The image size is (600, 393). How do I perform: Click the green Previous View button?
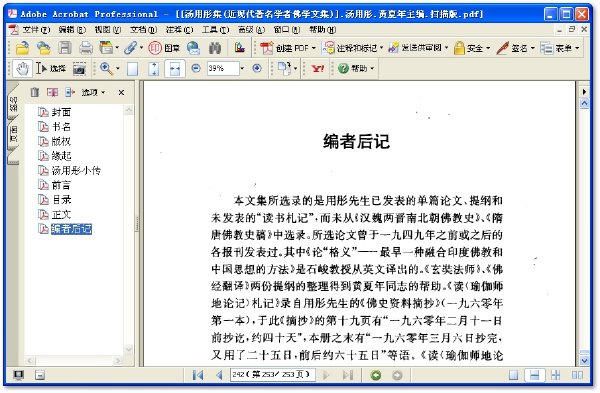[x=376, y=375]
